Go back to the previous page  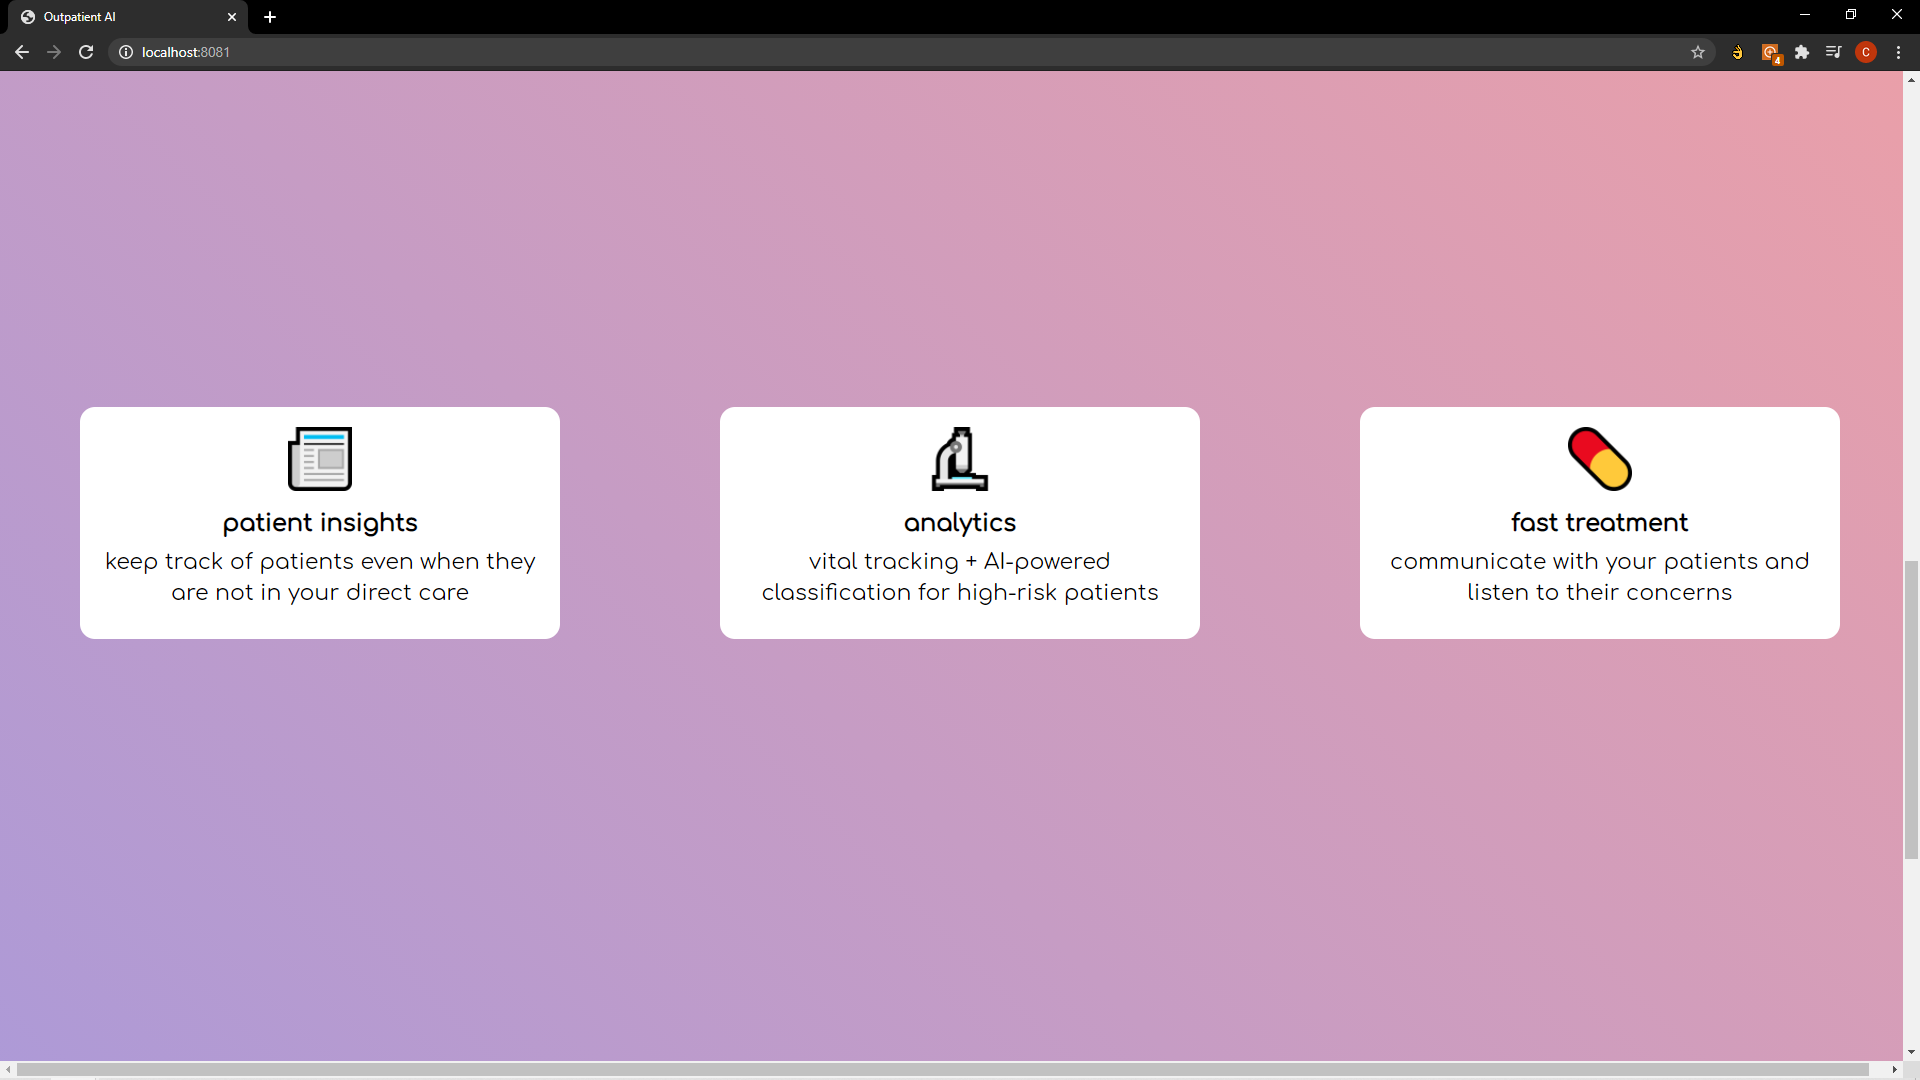coord(22,52)
